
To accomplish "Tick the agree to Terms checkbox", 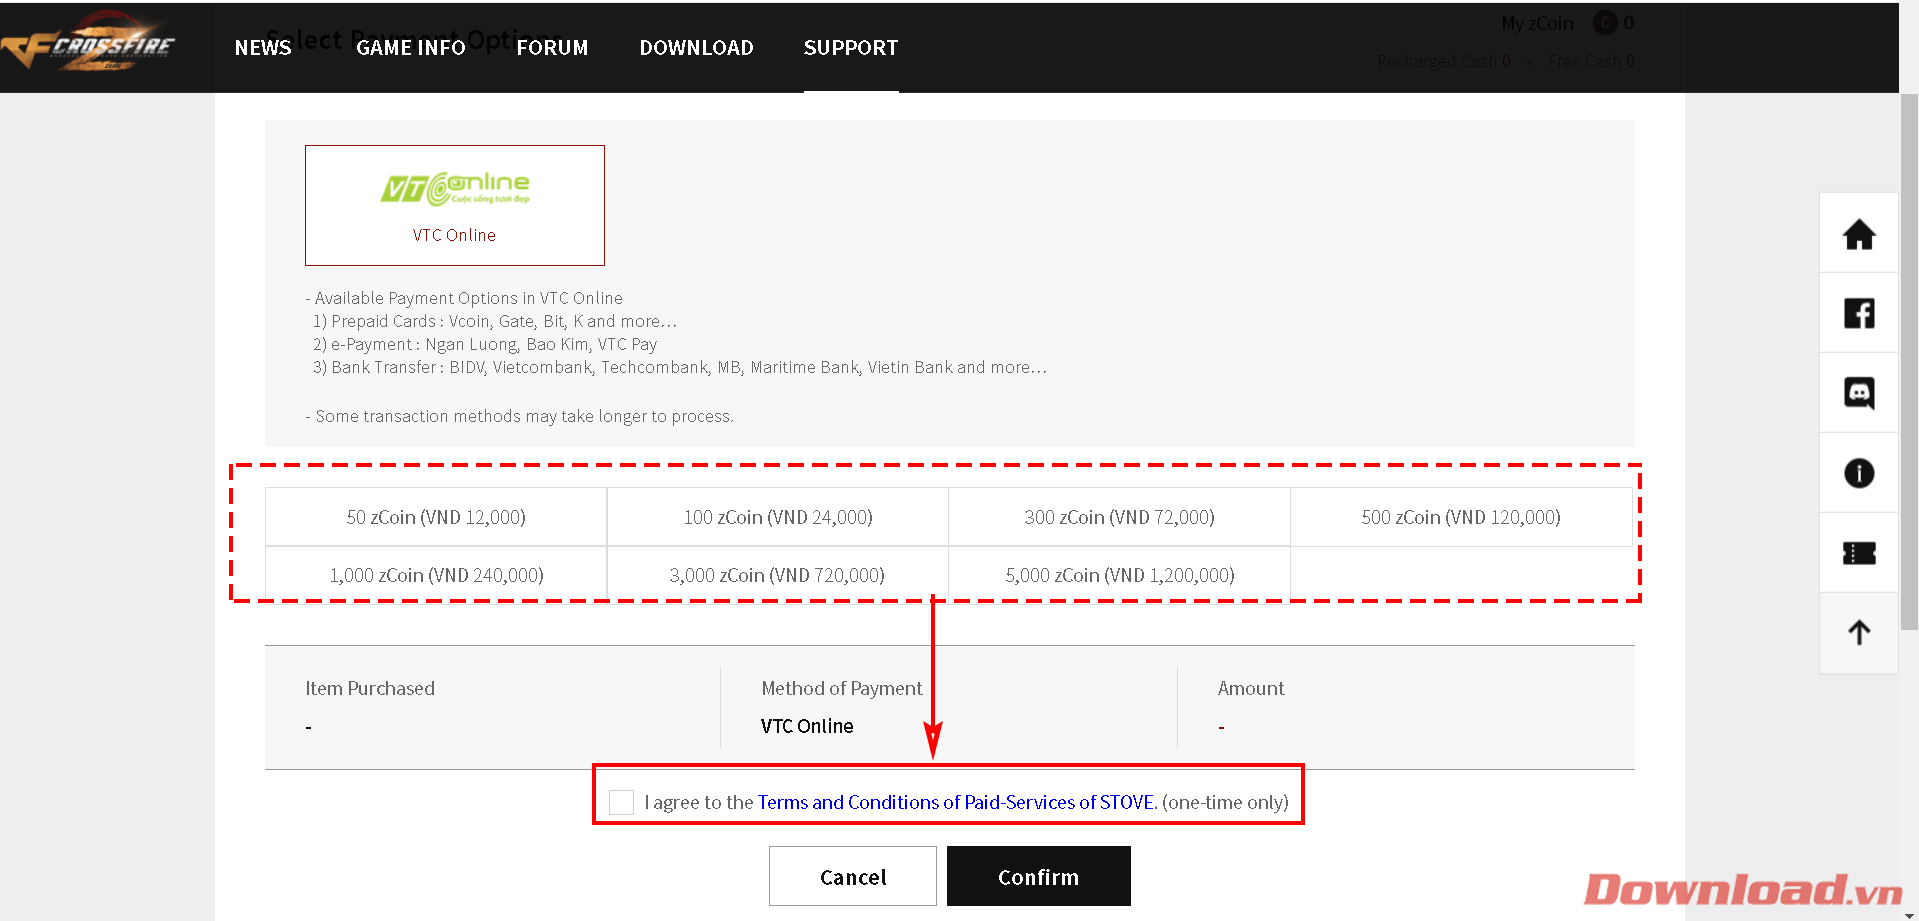I will coord(621,802).
